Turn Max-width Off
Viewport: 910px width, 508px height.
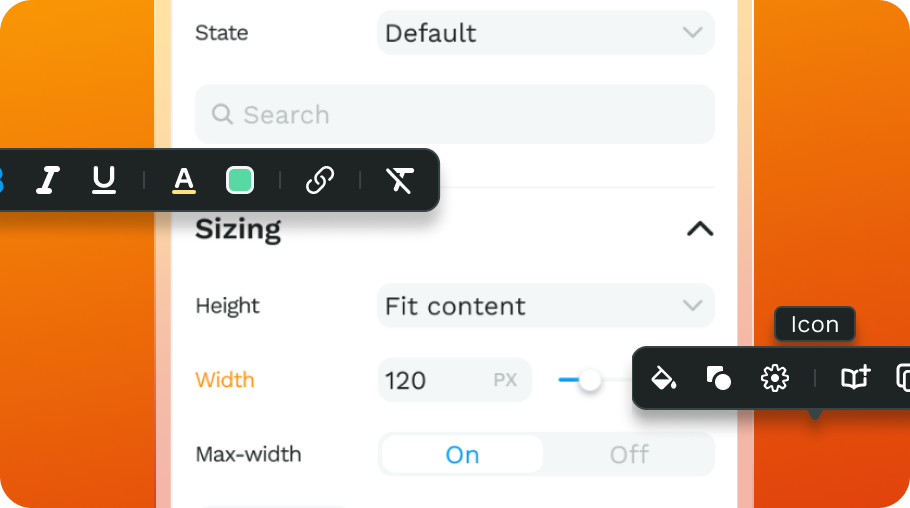(x=629, y=455)
